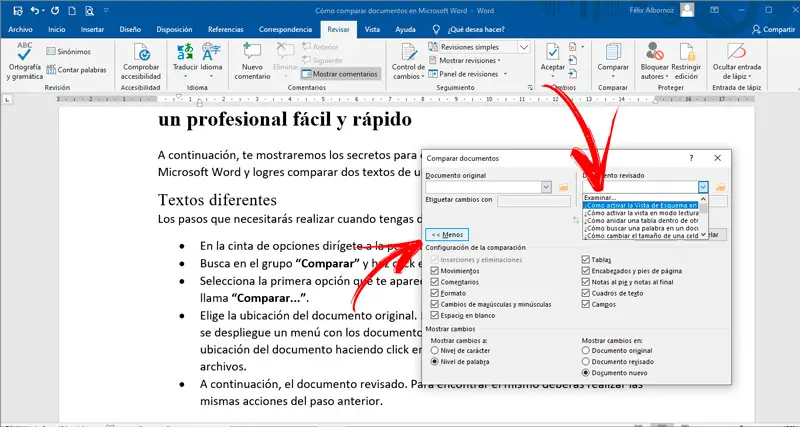Select Documento original radio under Mostrar cambios en
The width and height of the screenshot is (800, 427).
click(x=586, y=350)
